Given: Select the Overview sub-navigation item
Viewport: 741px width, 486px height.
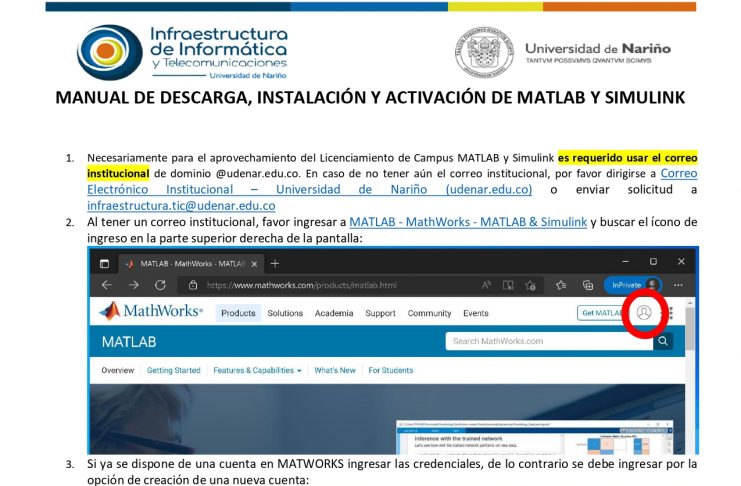Looking at the screenshot, I should (x=118, y=370).
